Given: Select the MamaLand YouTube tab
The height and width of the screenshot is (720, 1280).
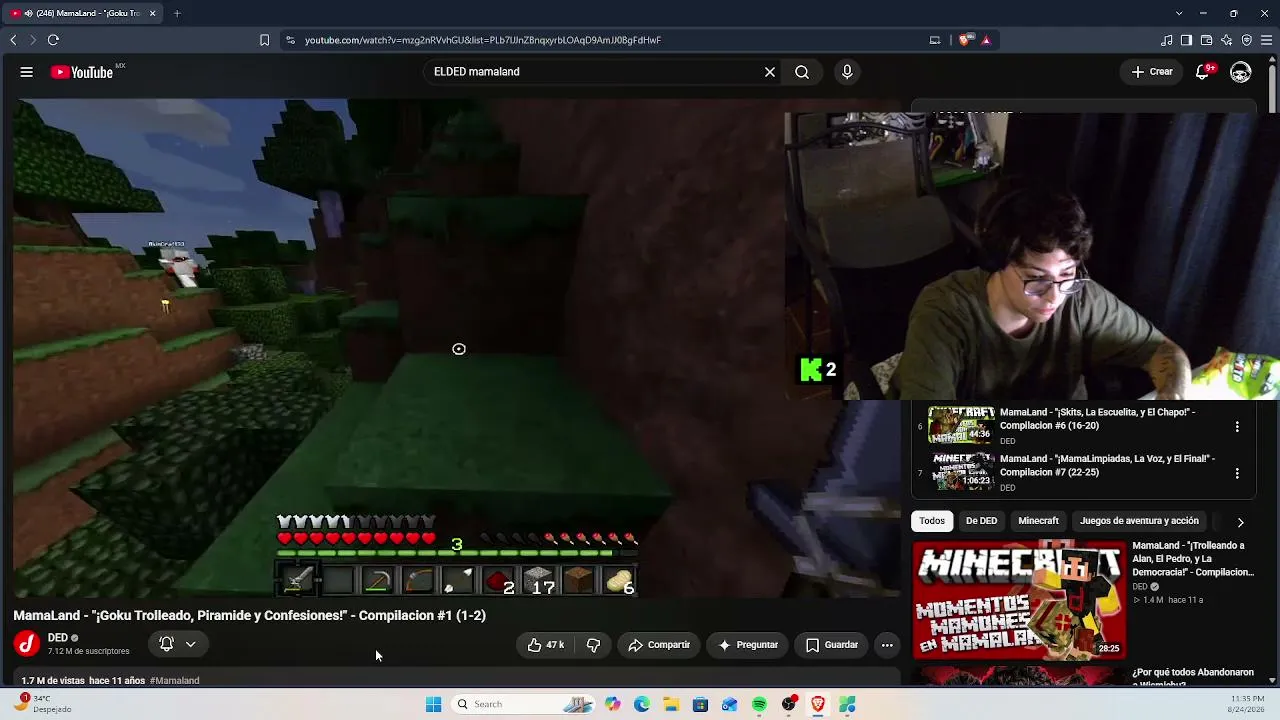Looking at the screenshot, I should 84,13.
